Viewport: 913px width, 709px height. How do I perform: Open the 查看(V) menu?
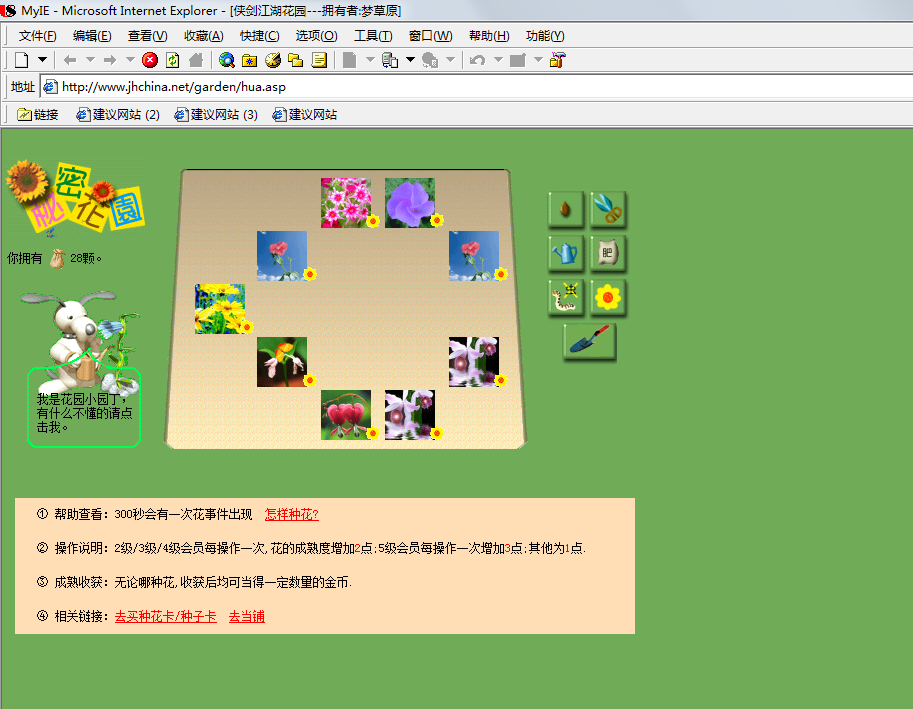(x=147, y=36)
